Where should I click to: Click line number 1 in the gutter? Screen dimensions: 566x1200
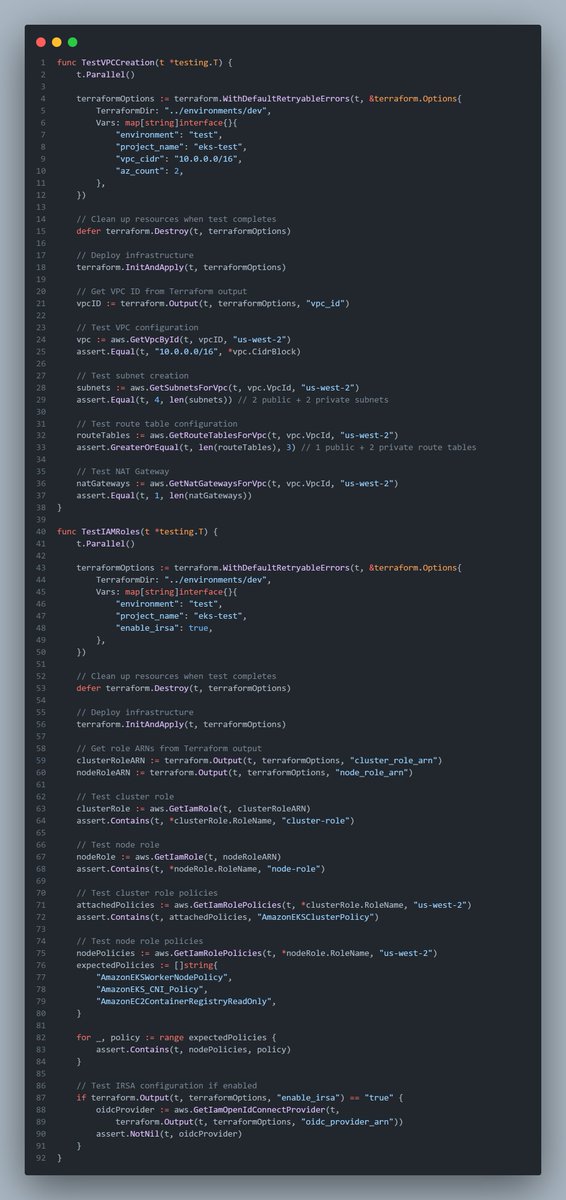(x=43, y=63)
